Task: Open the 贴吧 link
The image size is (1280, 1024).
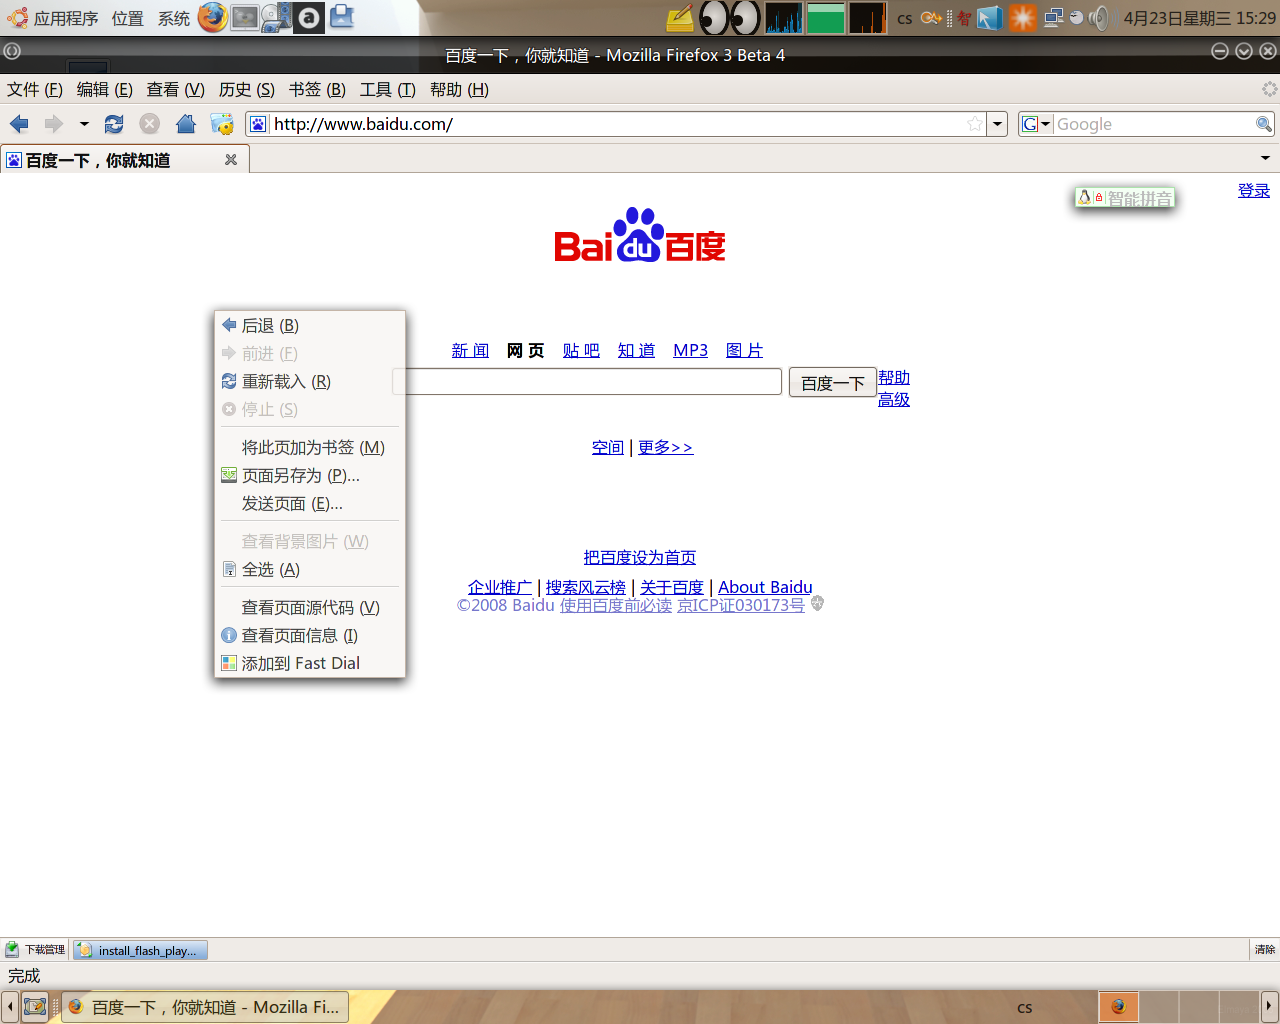Action: (x=581, y=350)
